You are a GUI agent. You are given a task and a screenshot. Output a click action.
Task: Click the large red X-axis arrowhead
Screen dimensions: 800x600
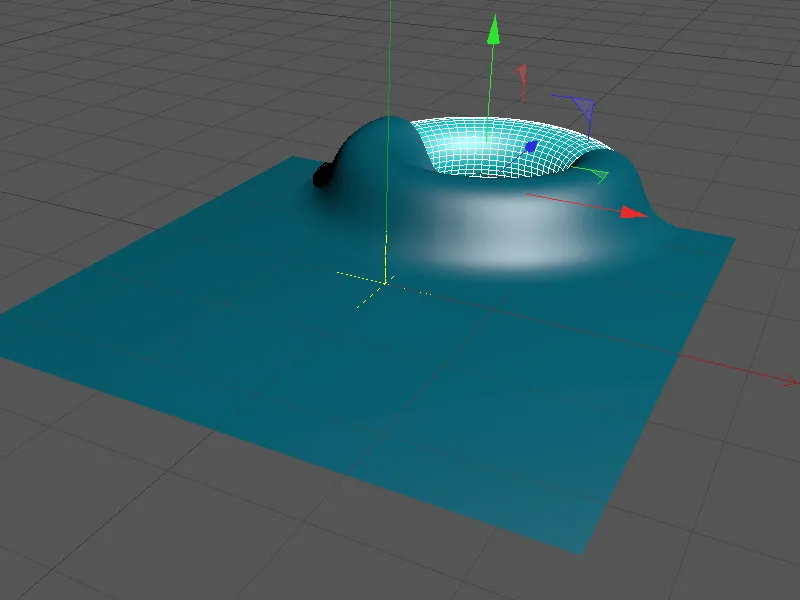(x=634, y=213)
